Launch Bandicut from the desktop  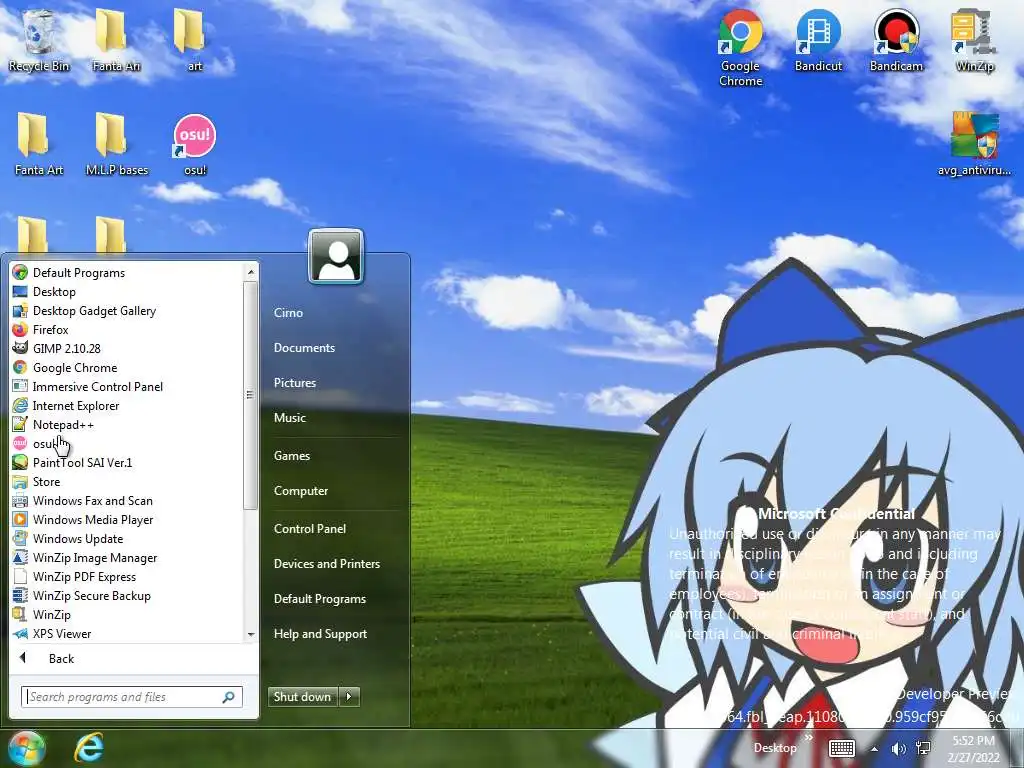tap(818, 40)
